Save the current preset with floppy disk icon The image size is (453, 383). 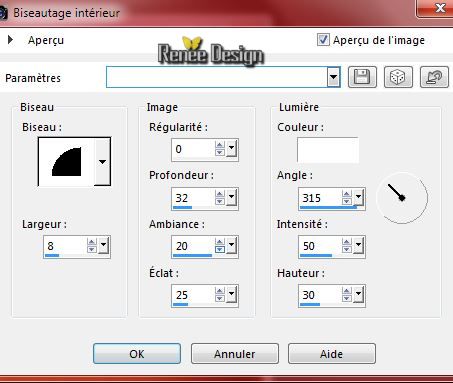click(362, 77)
